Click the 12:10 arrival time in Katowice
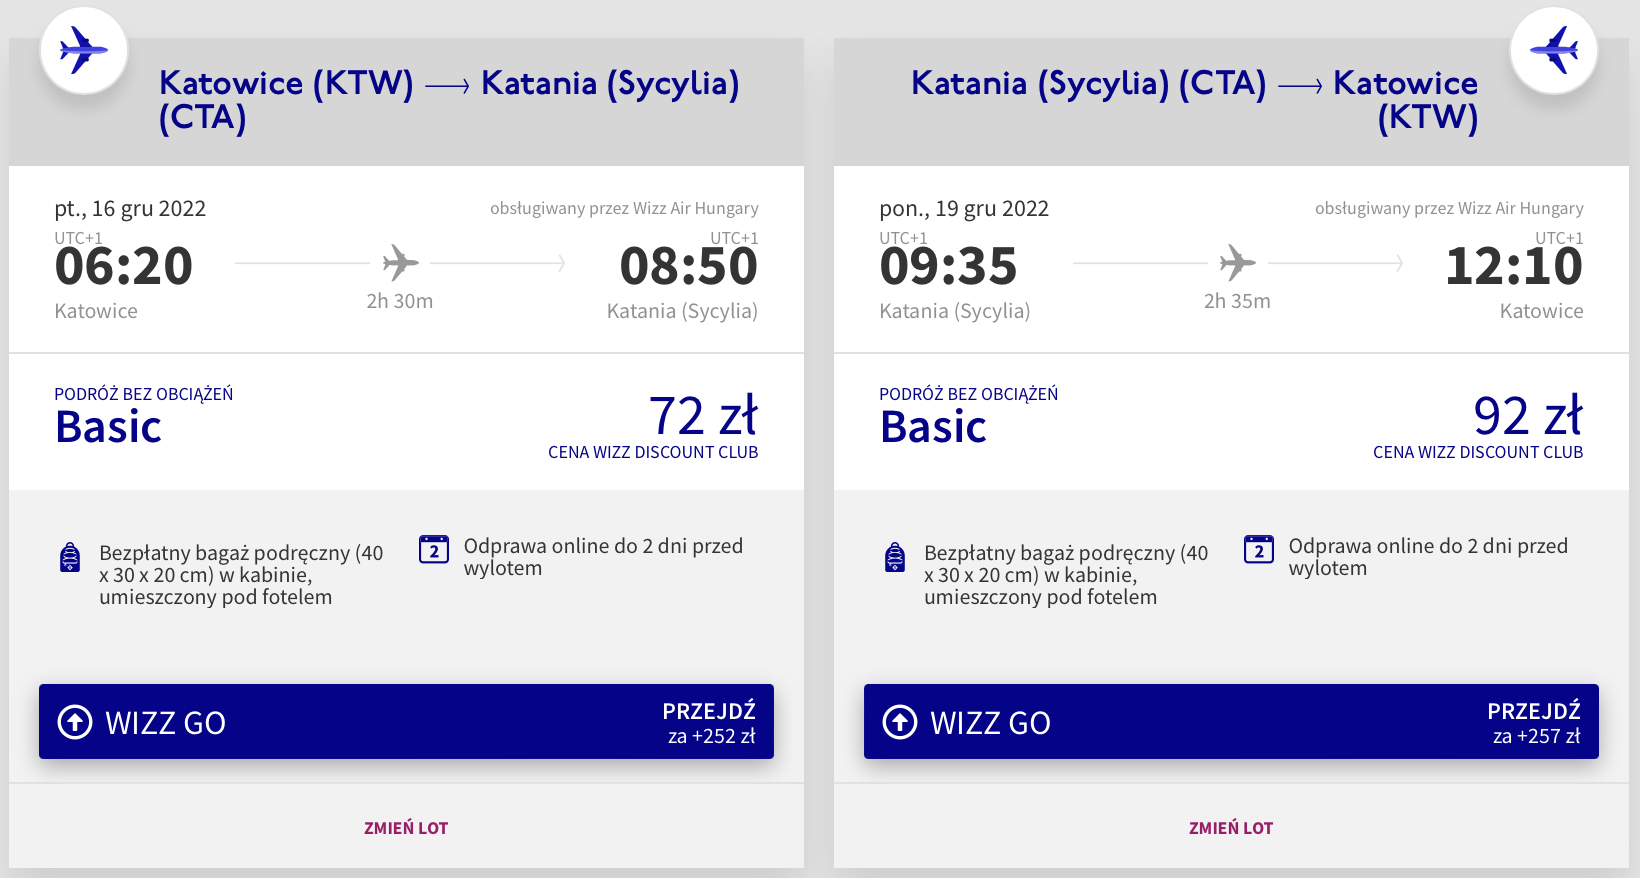 pyautogui.click(x=1514, y=267)
